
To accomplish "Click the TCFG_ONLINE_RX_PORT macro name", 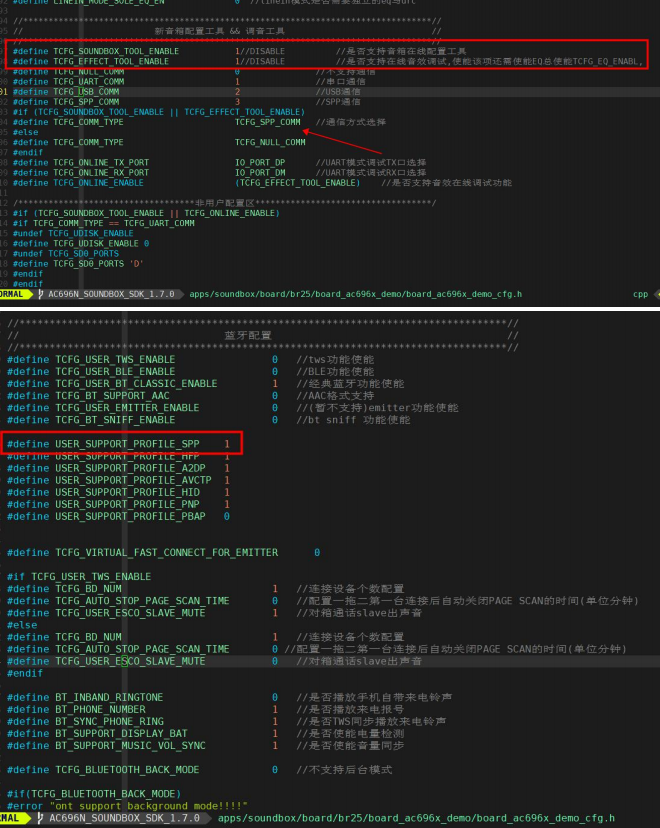I will point(101,173).
